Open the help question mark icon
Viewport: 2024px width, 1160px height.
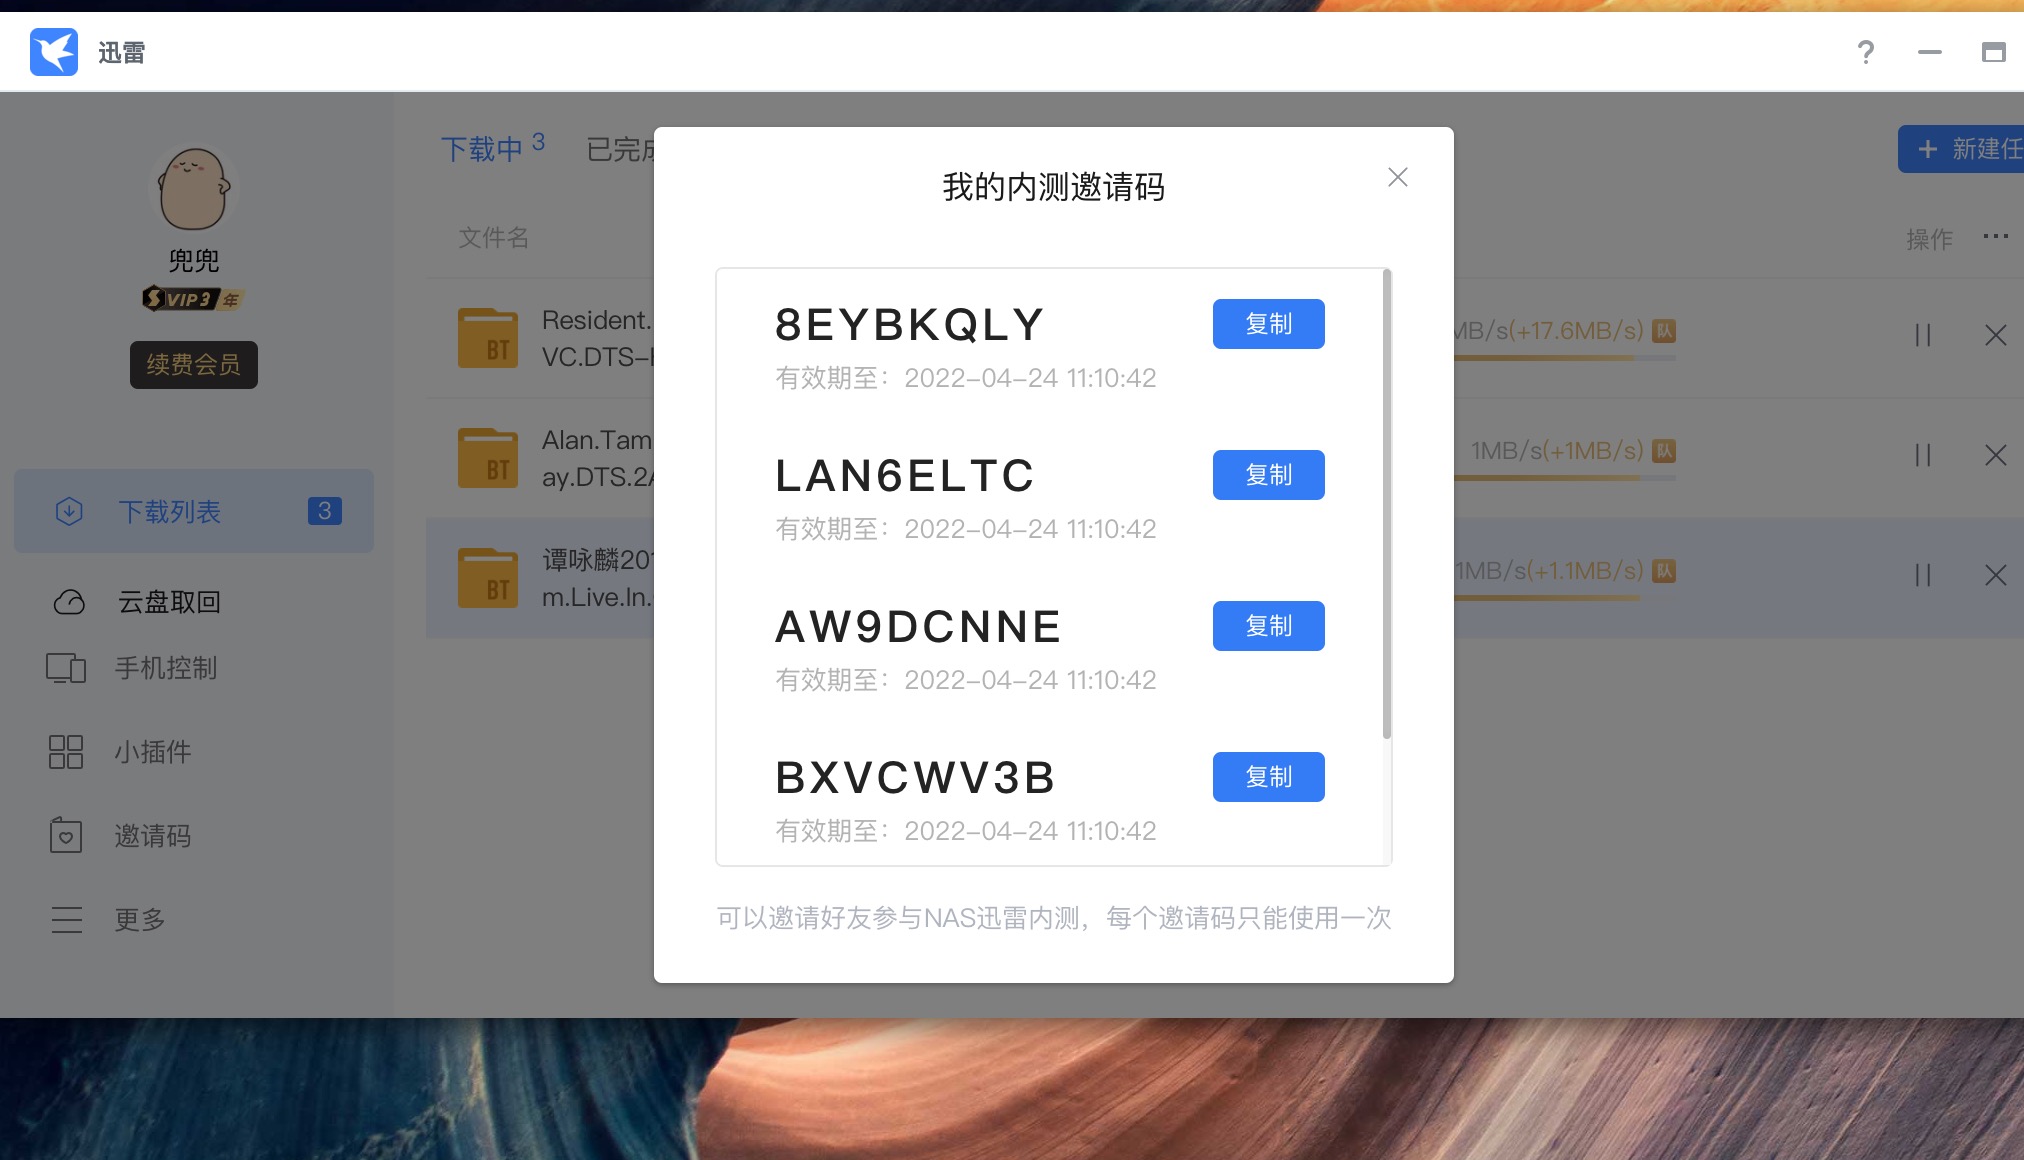pos(1864,53)
